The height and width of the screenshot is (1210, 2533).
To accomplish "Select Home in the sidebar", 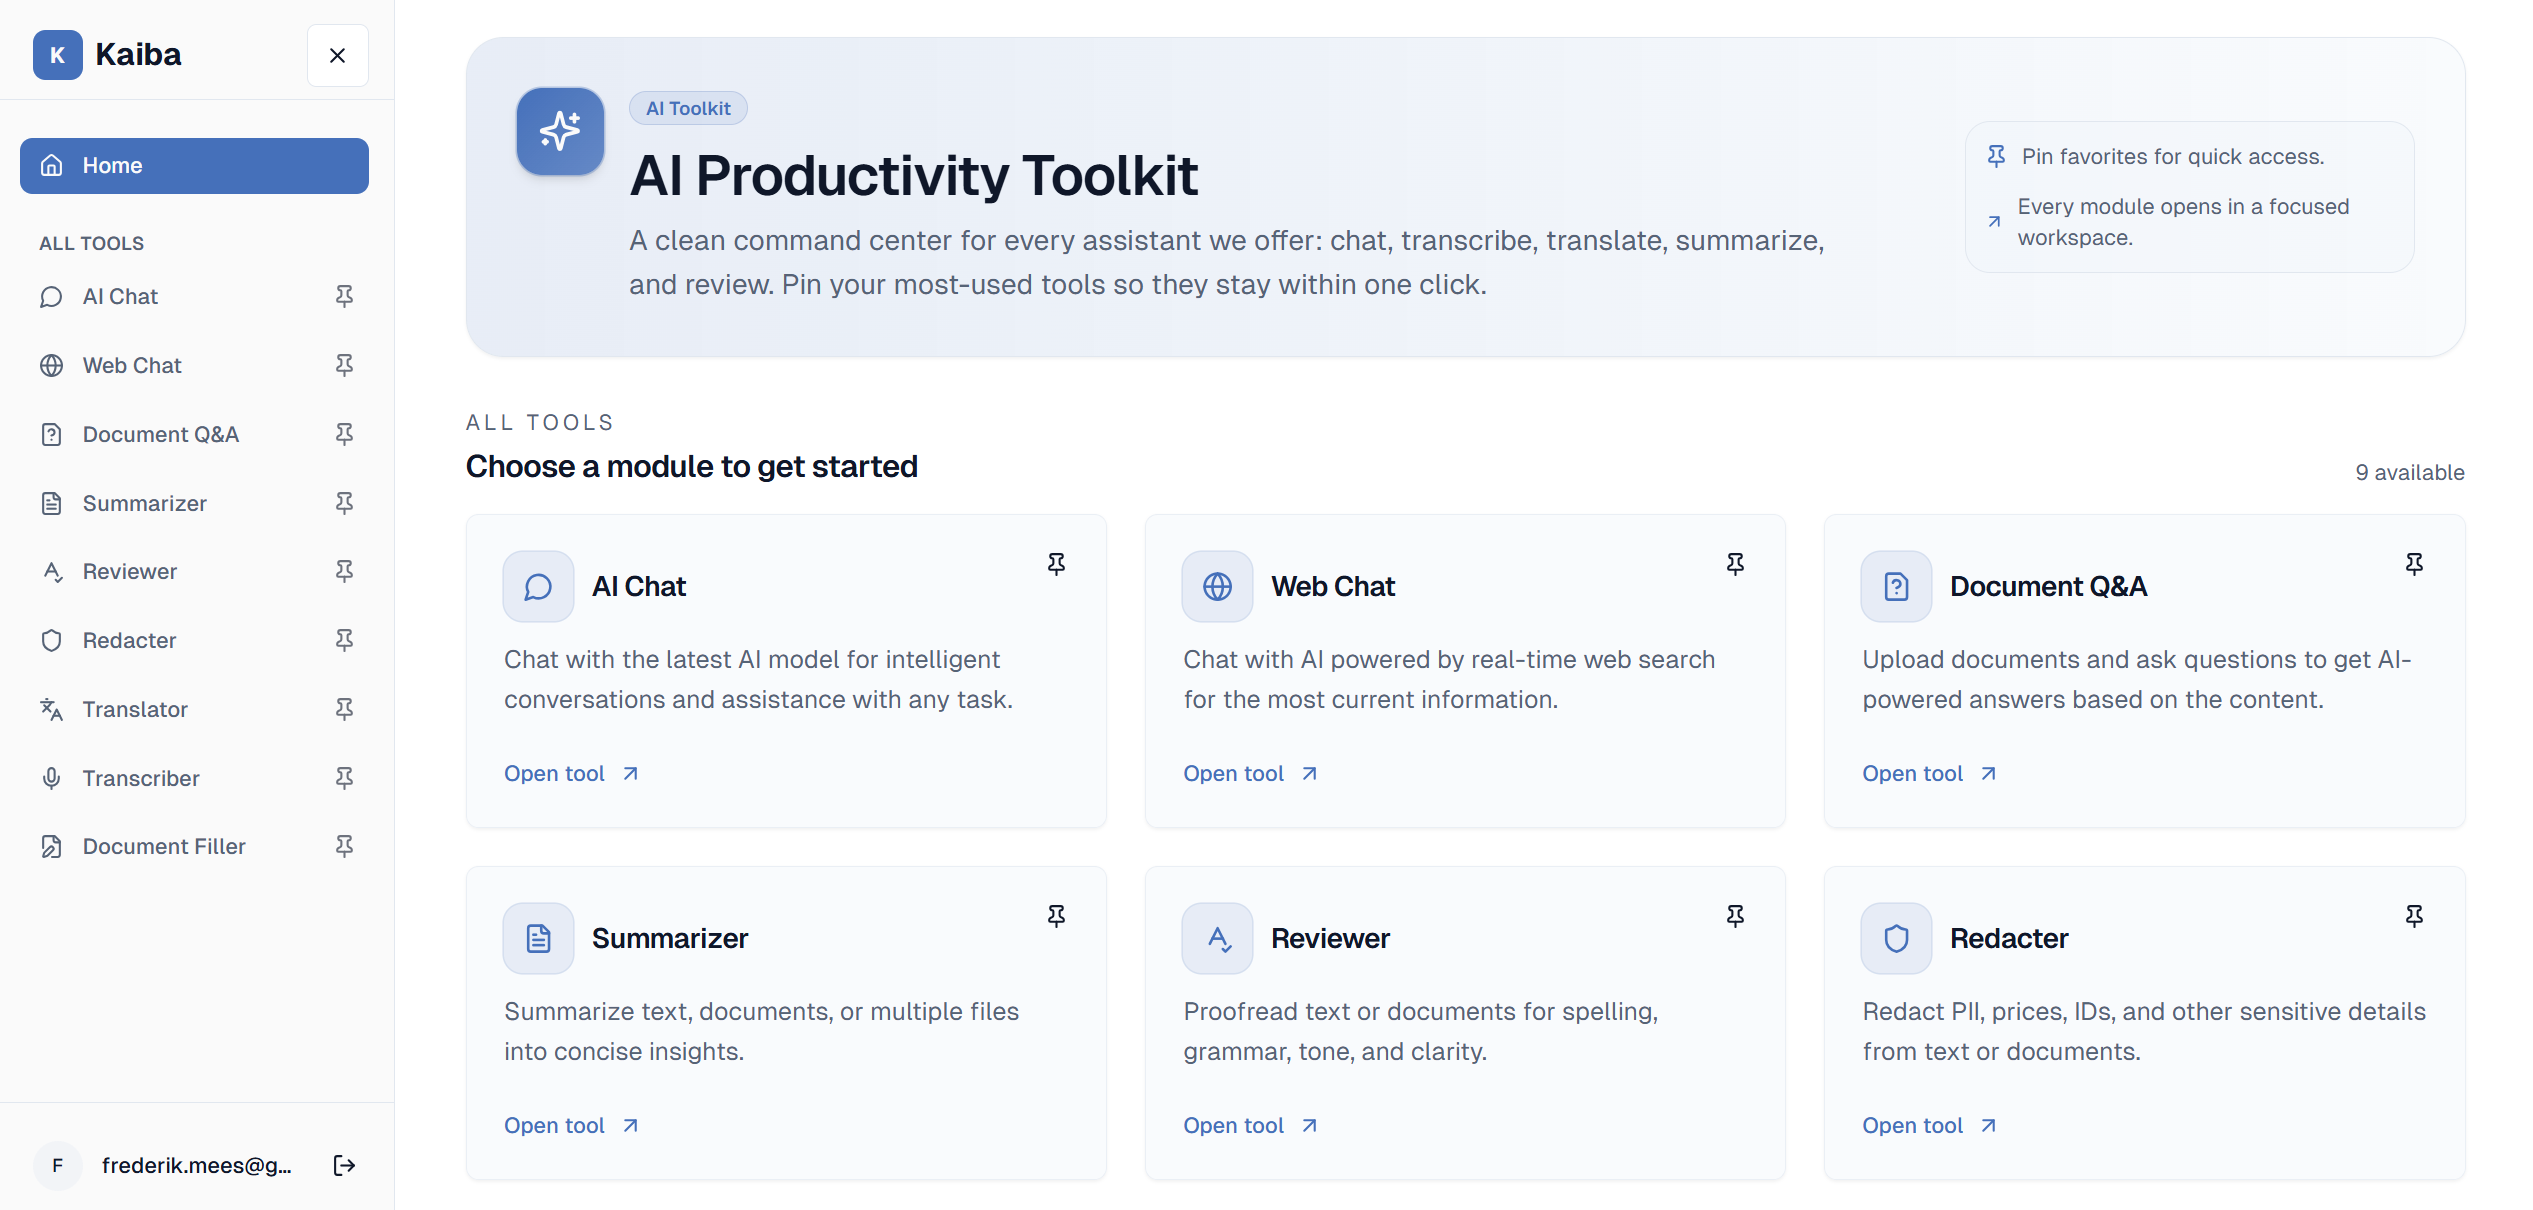I will pos(194,166).
